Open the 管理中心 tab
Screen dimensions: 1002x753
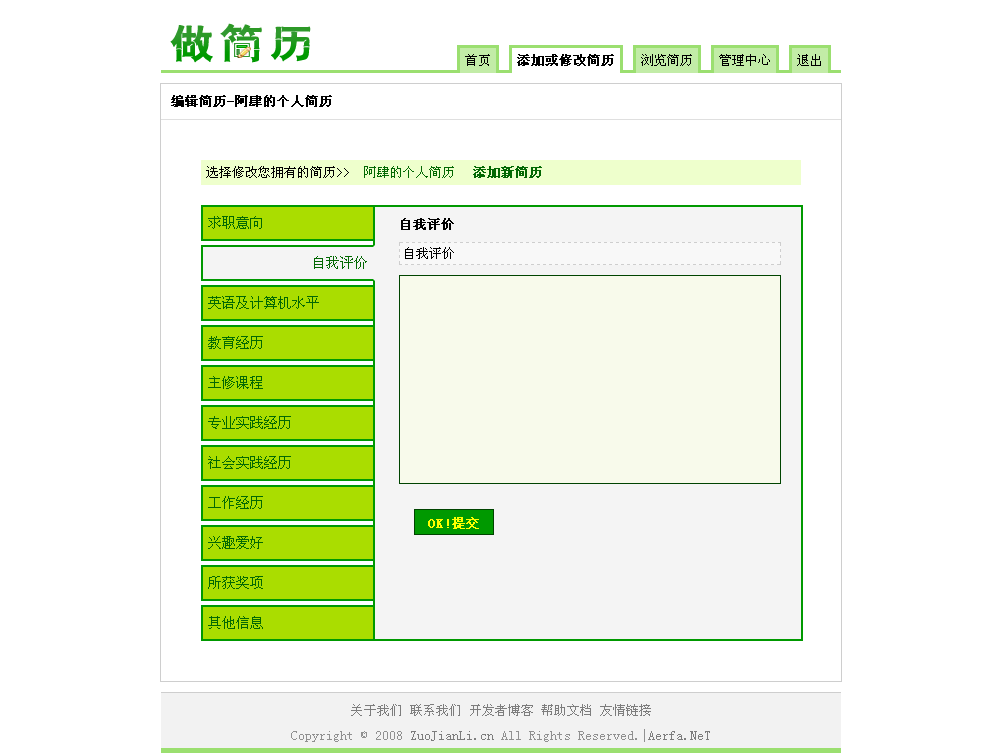(744, 59)
